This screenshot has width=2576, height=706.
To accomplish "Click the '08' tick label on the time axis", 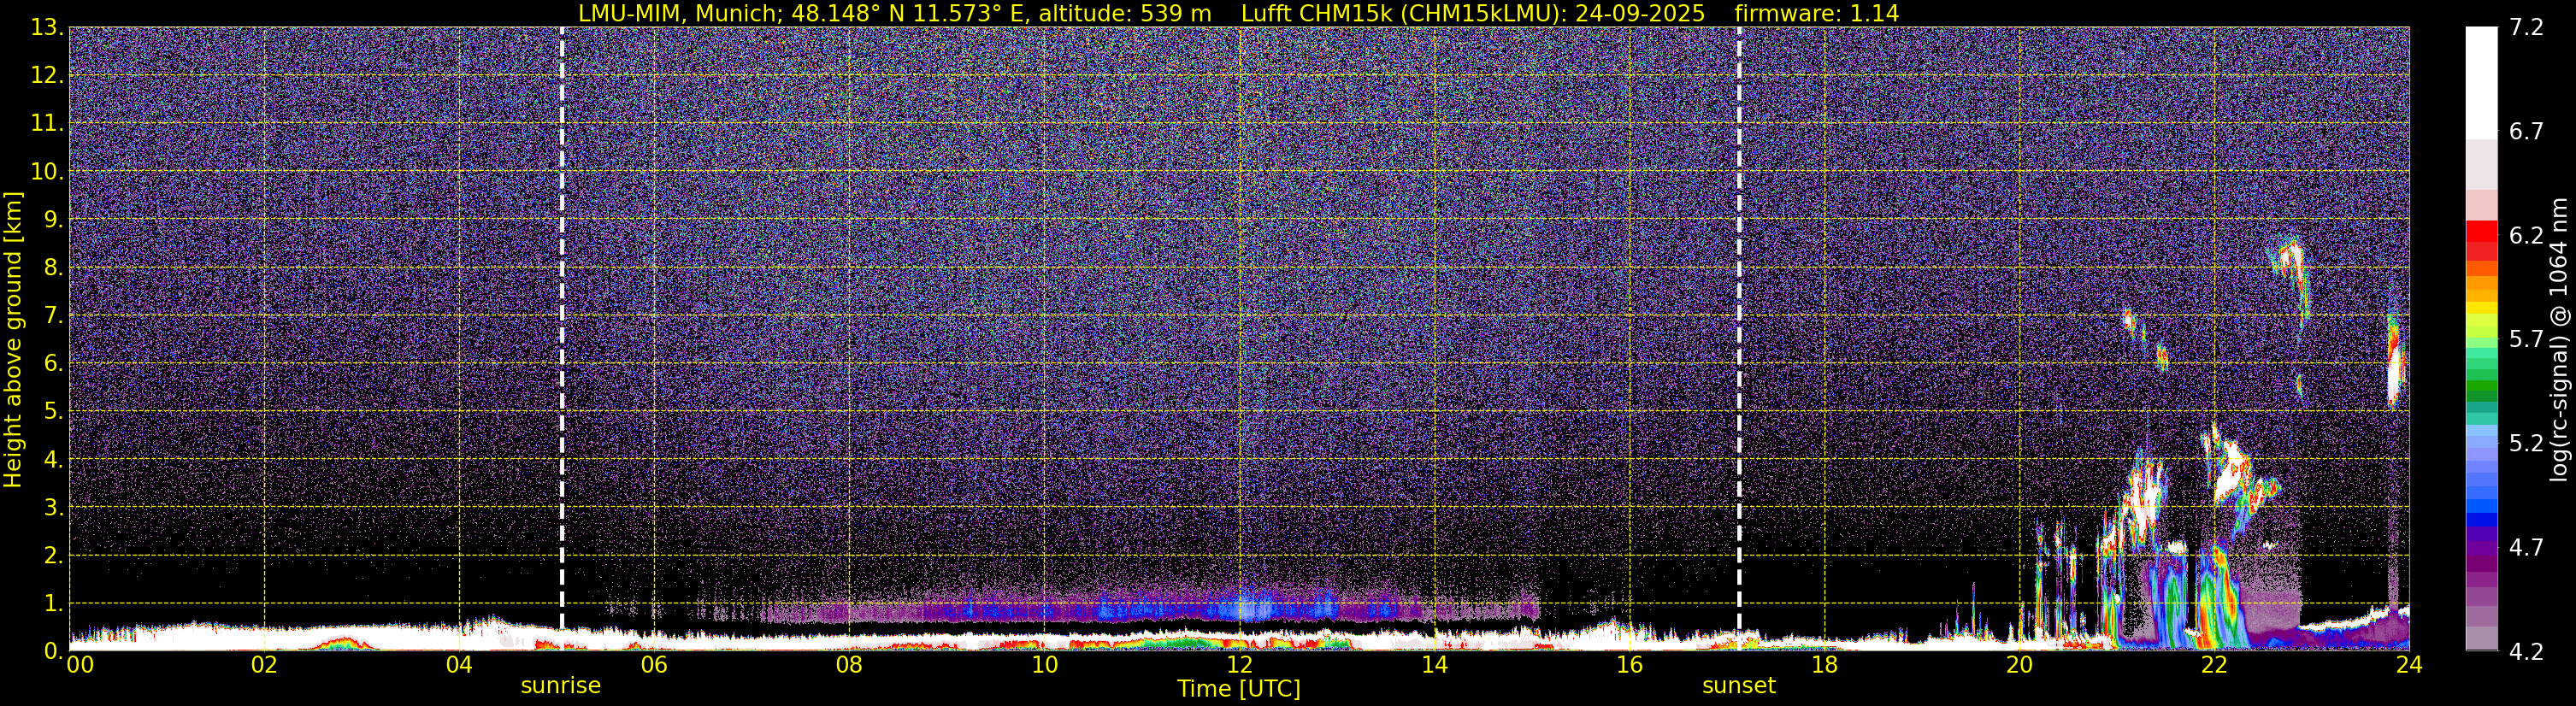I will [x=849, y=665].
